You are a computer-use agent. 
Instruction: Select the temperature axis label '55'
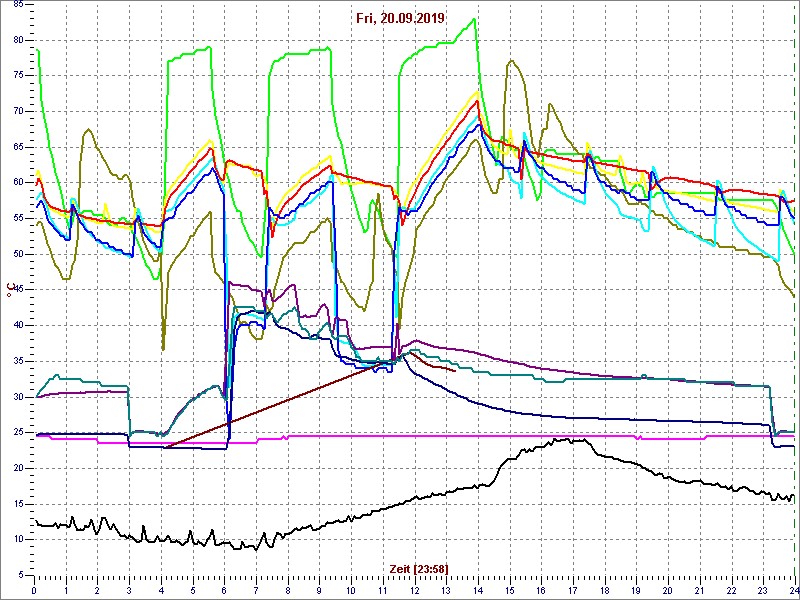click(17, 218)
